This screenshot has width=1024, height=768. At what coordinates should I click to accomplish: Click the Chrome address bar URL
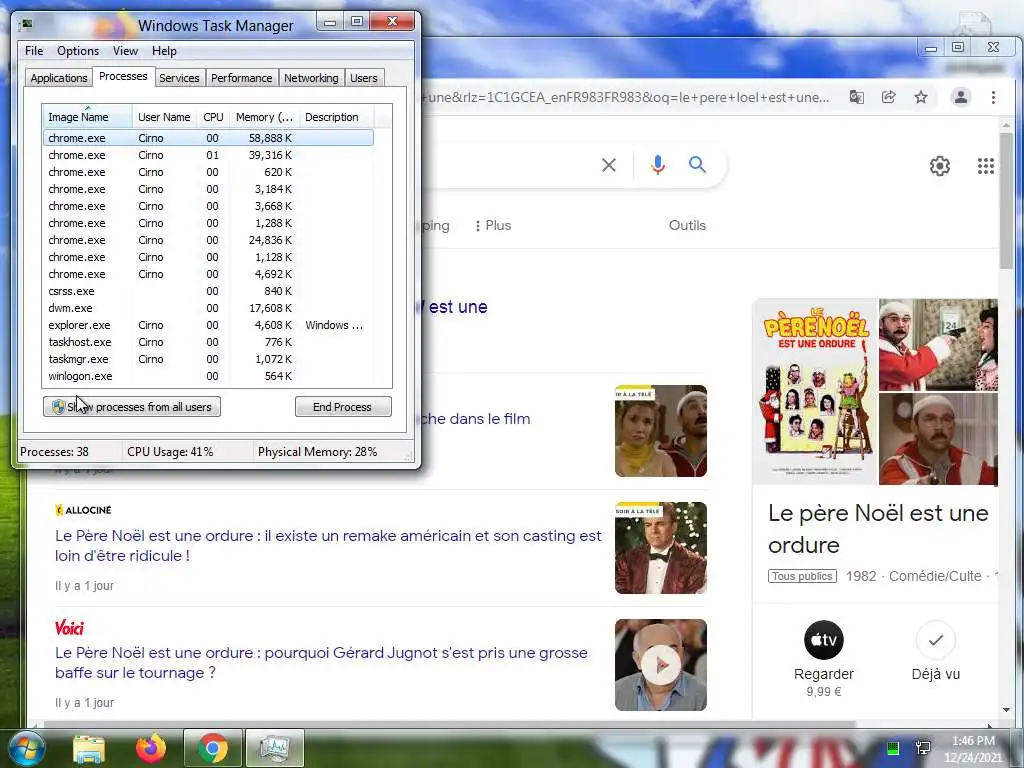(x=626, y=97)
